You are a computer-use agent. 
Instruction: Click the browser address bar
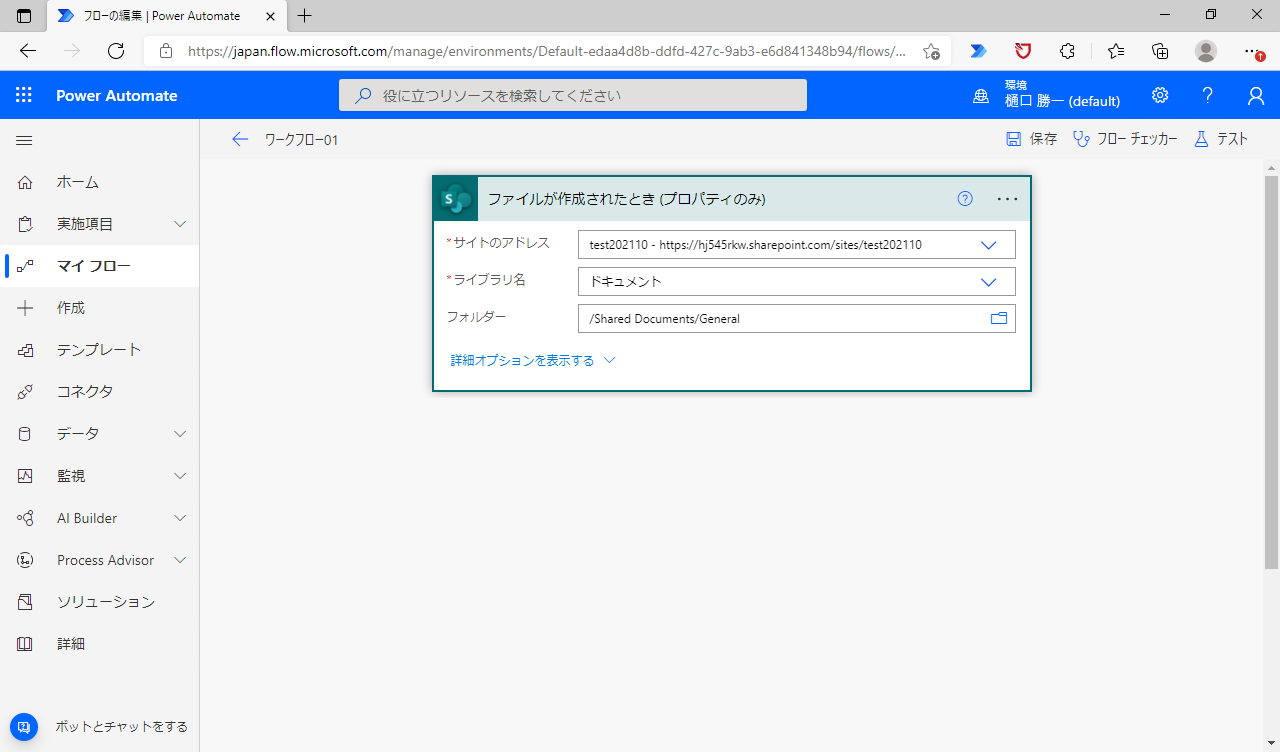[x=547, y=51]
